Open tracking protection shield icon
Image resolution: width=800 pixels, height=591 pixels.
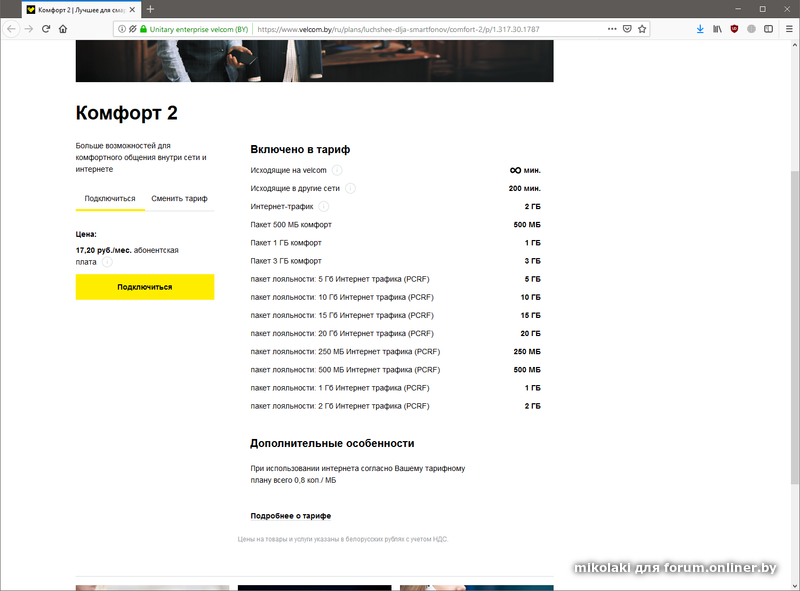133,29
